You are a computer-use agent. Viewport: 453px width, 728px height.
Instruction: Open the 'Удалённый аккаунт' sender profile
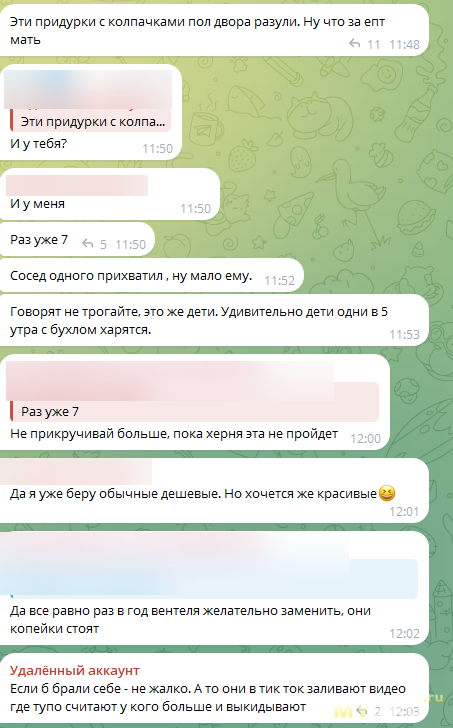click(75, 670)
